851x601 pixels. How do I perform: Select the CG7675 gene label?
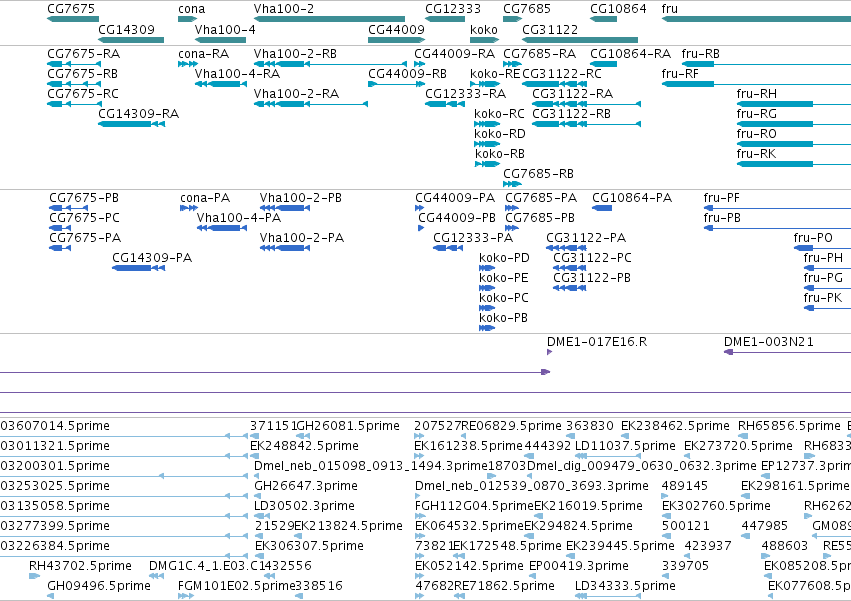71,9
